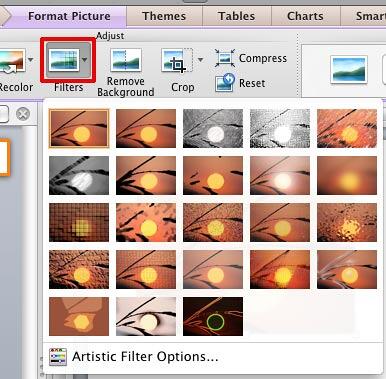Screen dimensions: 386x379
Task: Apply the glow edges dark filter thumbnail
Action: (213, 316)
